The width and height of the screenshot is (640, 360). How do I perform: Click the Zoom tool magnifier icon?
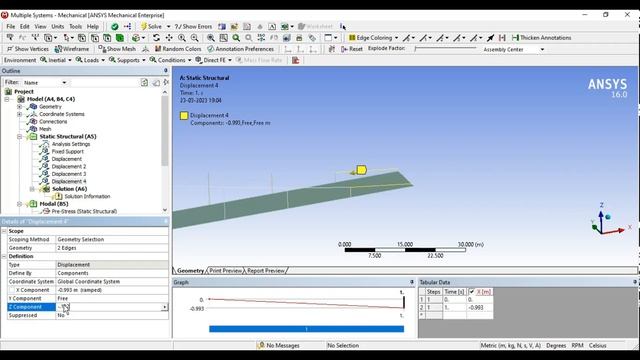[182, 38]
